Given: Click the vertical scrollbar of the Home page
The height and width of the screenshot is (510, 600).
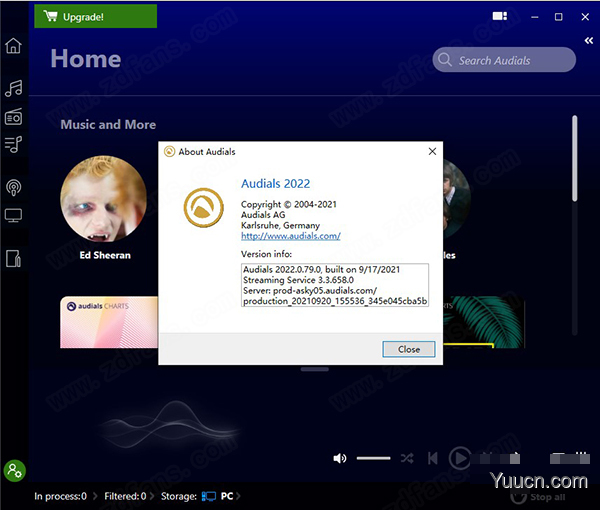Looking at the screenshot, I should (x=575, y=158).
